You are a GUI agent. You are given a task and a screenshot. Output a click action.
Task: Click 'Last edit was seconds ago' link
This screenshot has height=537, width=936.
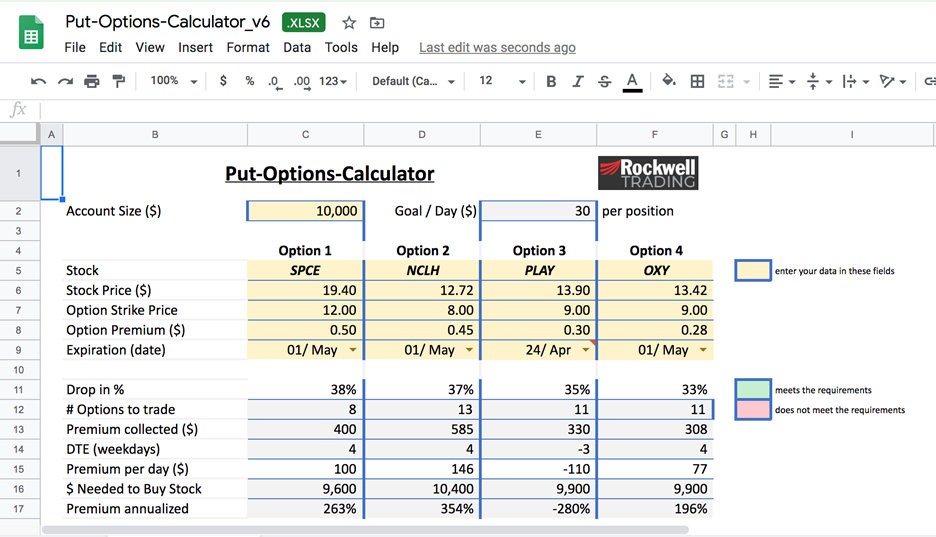497,47
